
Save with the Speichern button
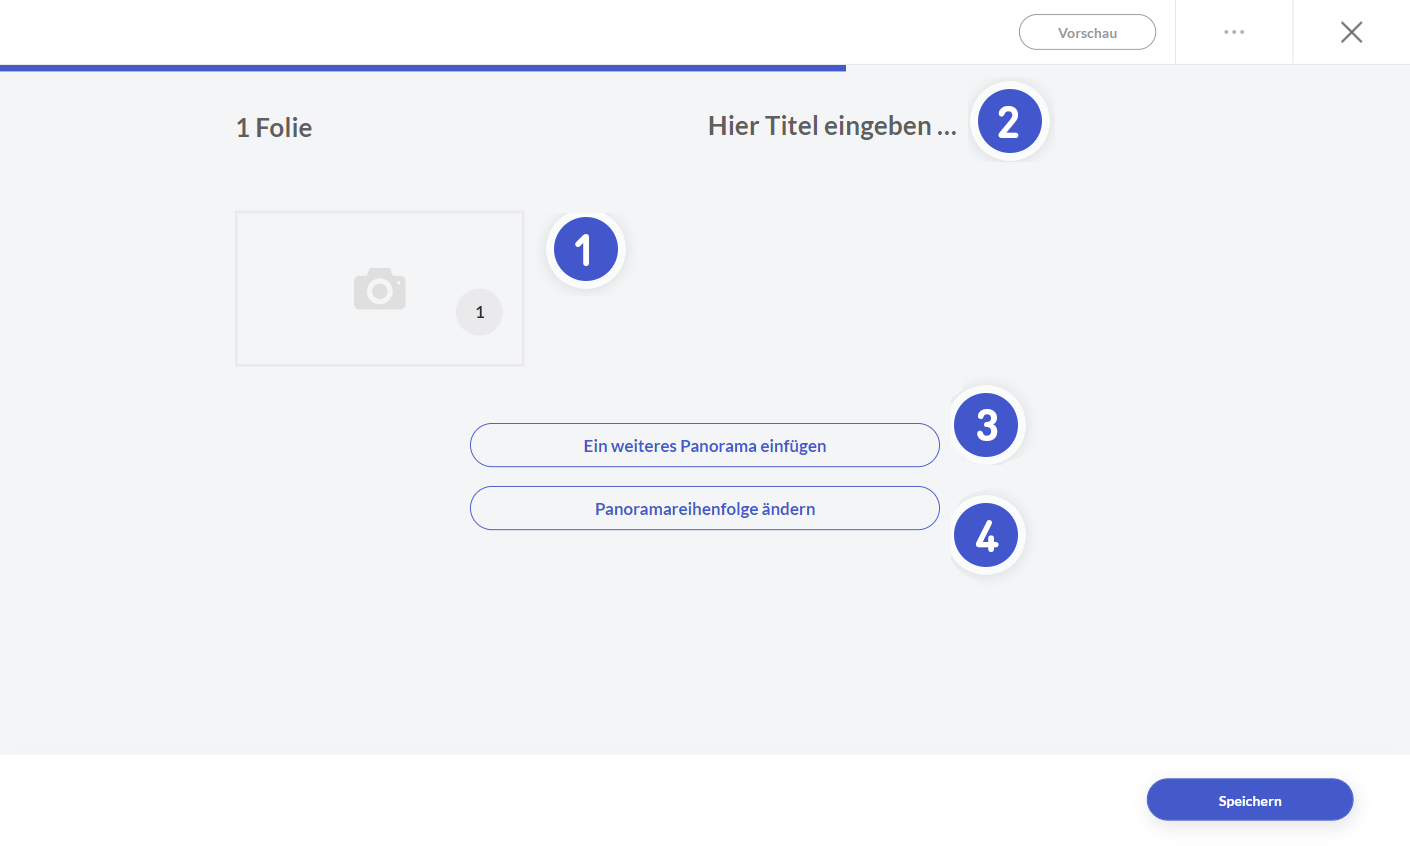coord(1249,800)
